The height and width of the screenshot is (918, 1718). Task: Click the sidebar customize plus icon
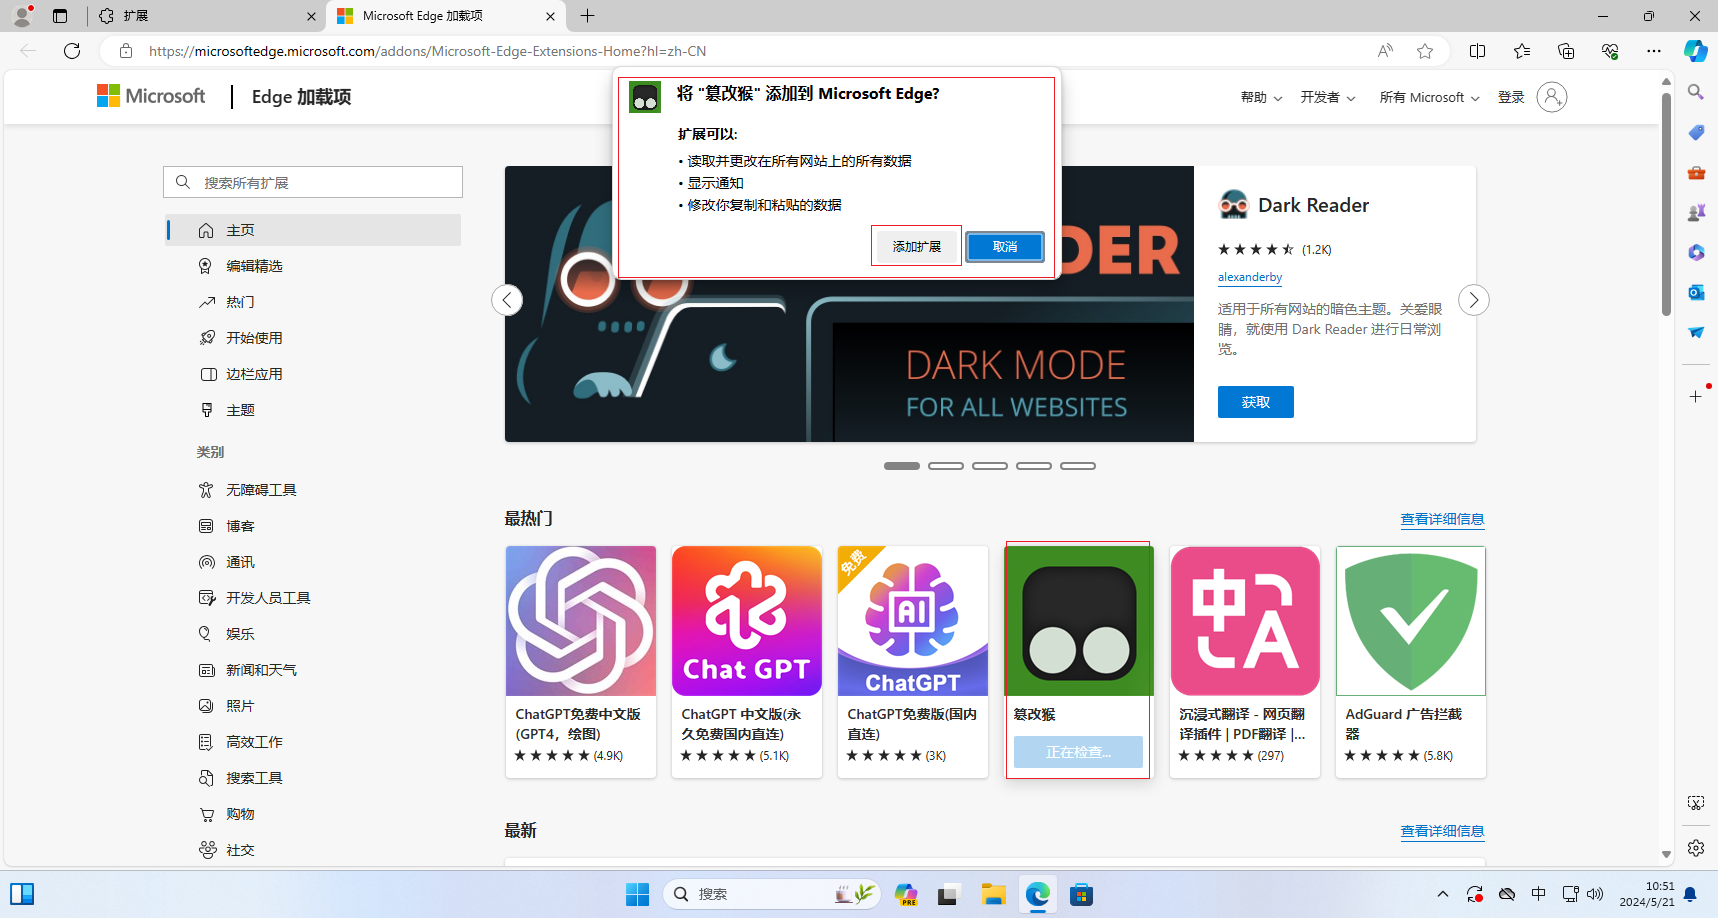pyautogui.click(x=1695, y=397)
